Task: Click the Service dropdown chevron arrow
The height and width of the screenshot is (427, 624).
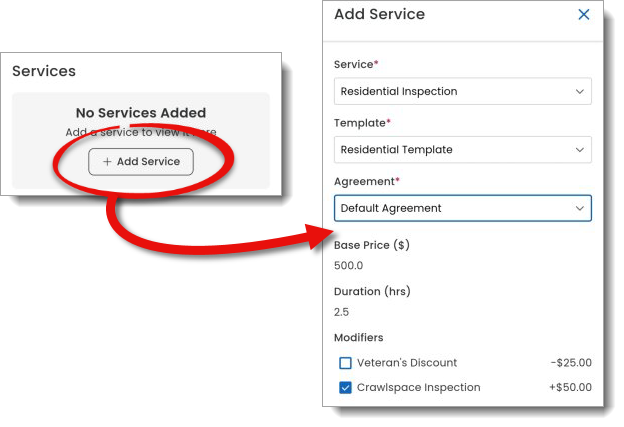Action: [579, 91]
